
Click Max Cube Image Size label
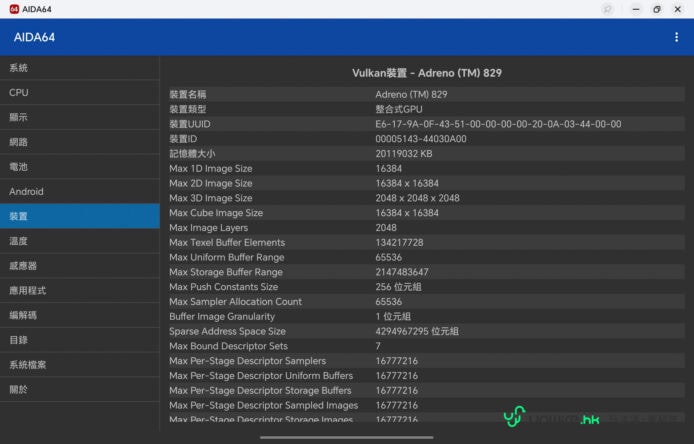[x=216, y=213]
